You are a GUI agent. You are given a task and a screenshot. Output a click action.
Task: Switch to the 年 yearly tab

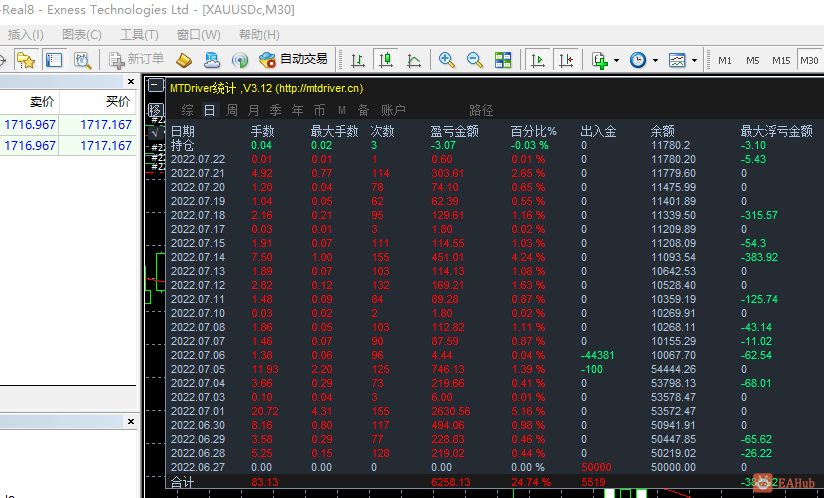(x=297, y=110)
